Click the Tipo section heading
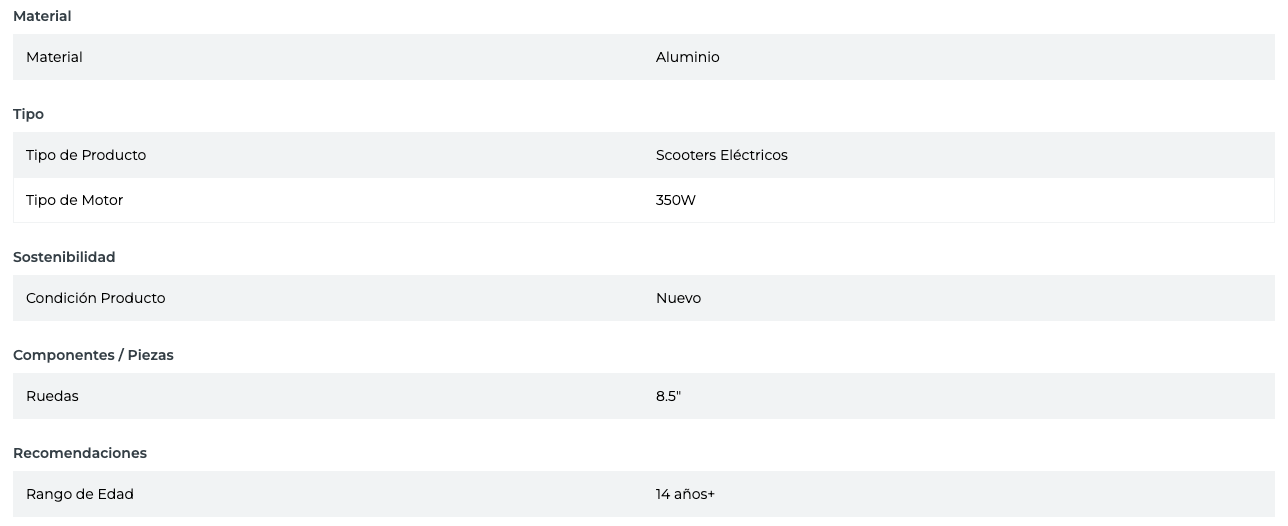The width and height of the screenshot is (1288, 526). 28,114
